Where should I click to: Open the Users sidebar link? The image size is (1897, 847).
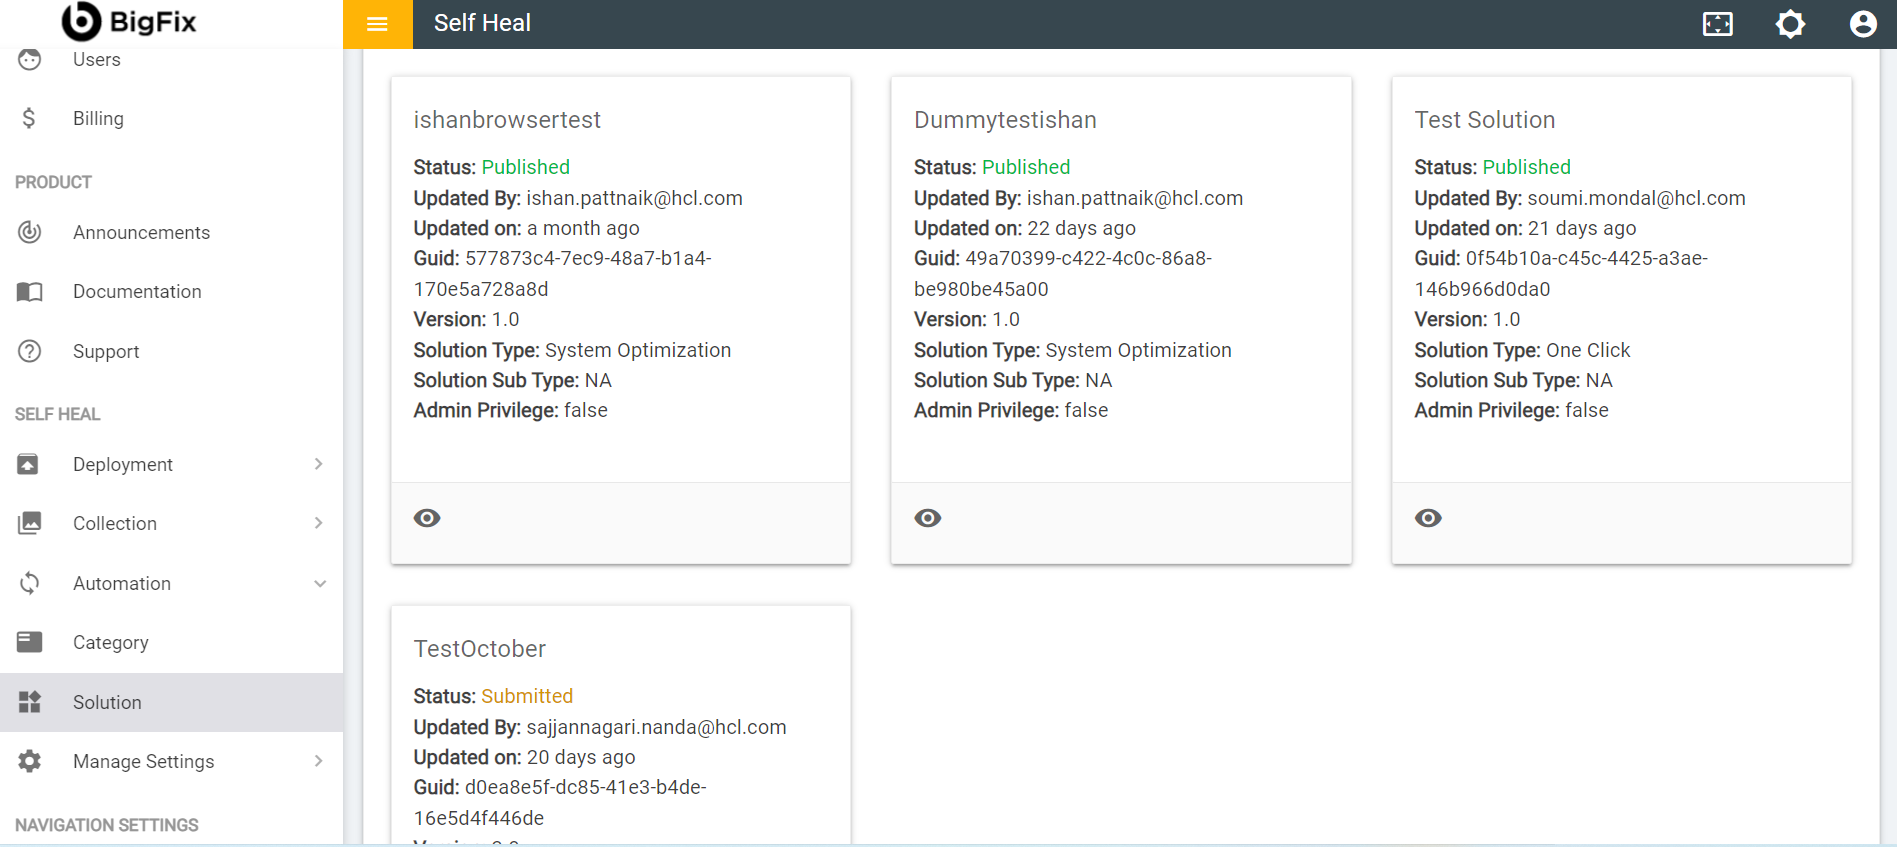point(96,60)
